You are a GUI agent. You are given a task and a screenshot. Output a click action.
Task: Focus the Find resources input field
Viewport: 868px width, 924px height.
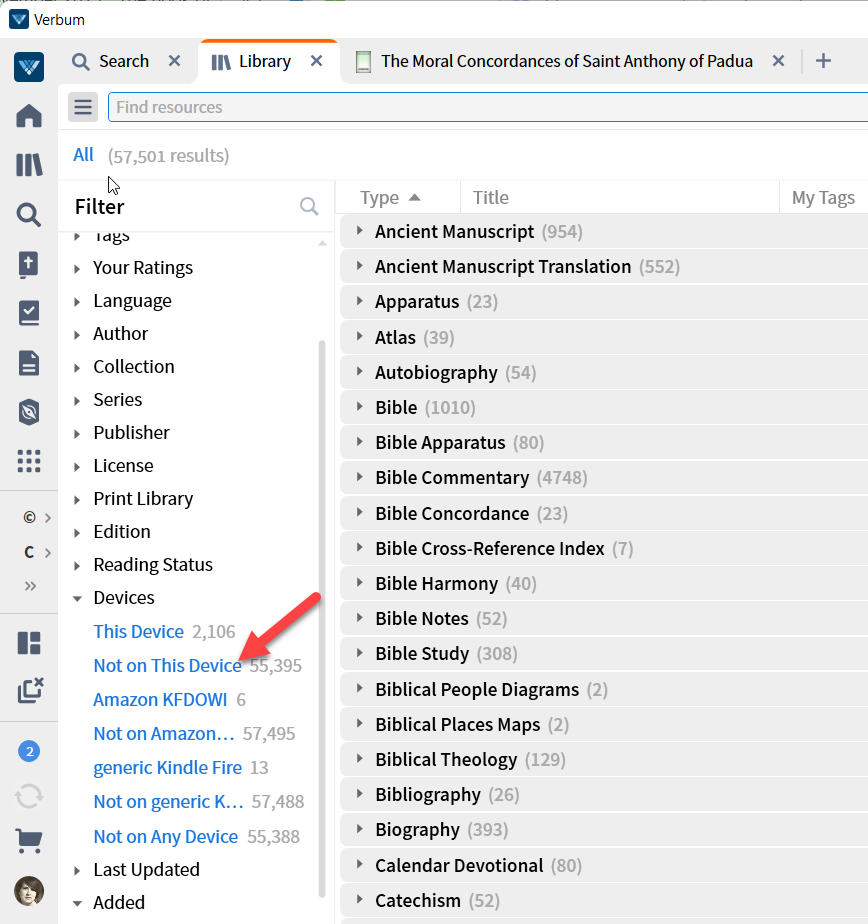coord(488,107)
